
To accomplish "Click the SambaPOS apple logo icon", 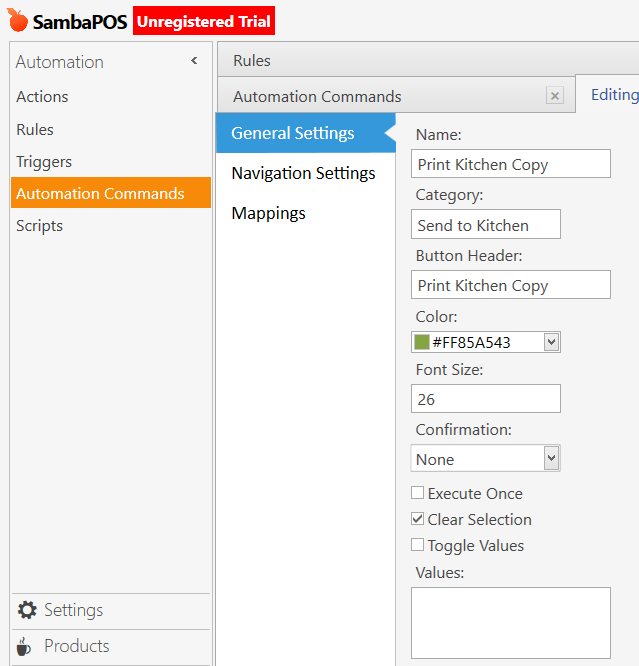I will tap(17, 20).
